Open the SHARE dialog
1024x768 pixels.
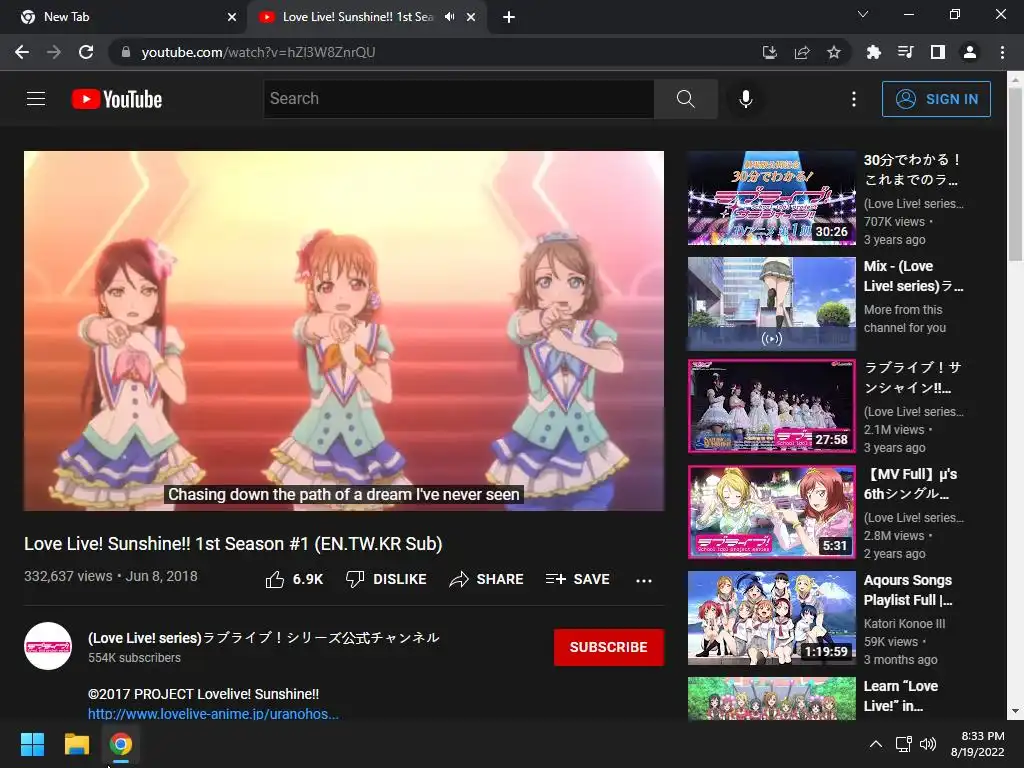(x=487, y=579)
